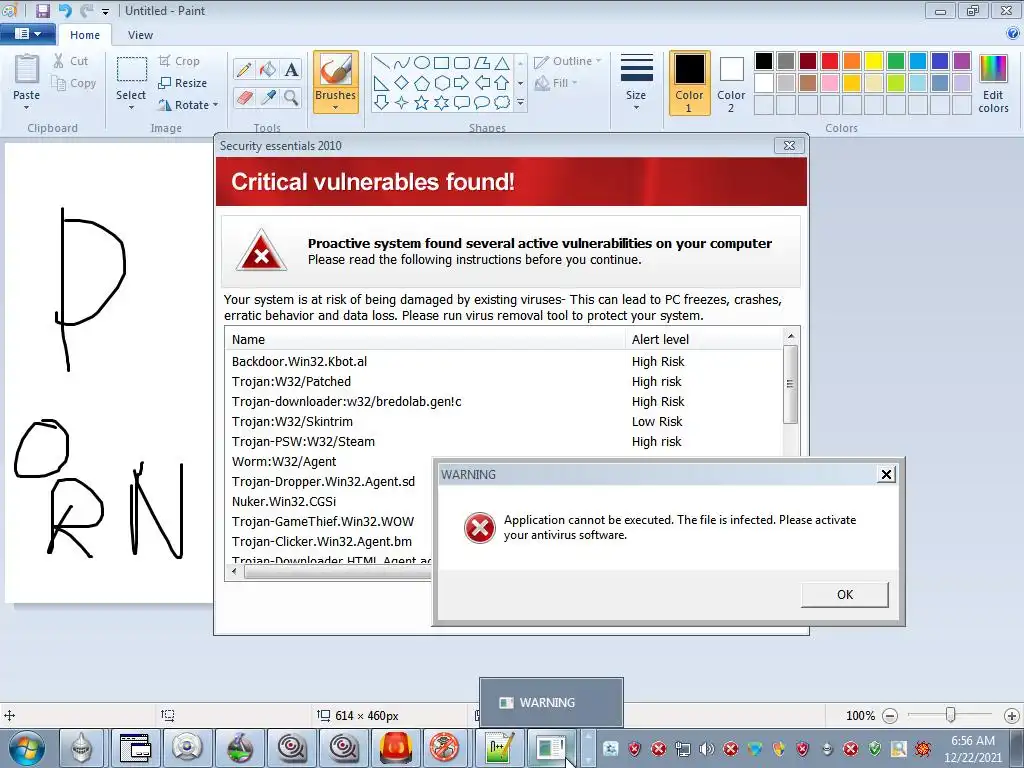Choose the Down arrow shape

(x=382, y=103)
